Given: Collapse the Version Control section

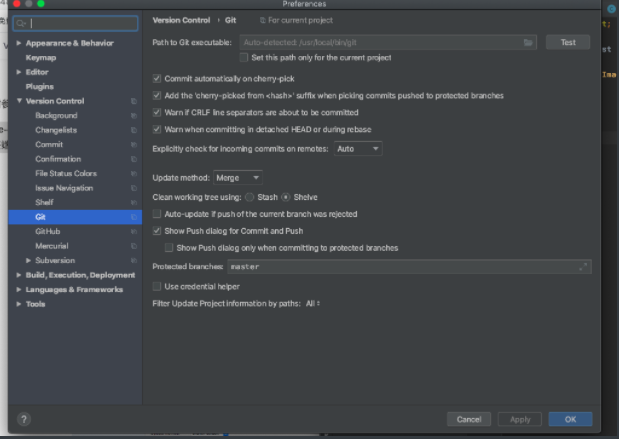Looking at the screenshot, I should (19, 101).
